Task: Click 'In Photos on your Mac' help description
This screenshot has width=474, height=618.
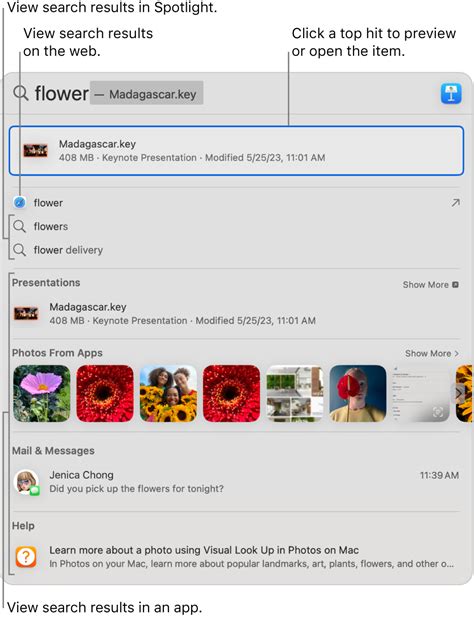Action: pos(251,564)
